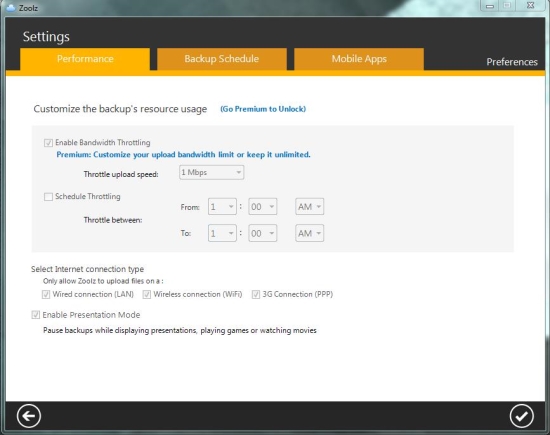Open the To minutes dropdown

[x=263, y=233]
